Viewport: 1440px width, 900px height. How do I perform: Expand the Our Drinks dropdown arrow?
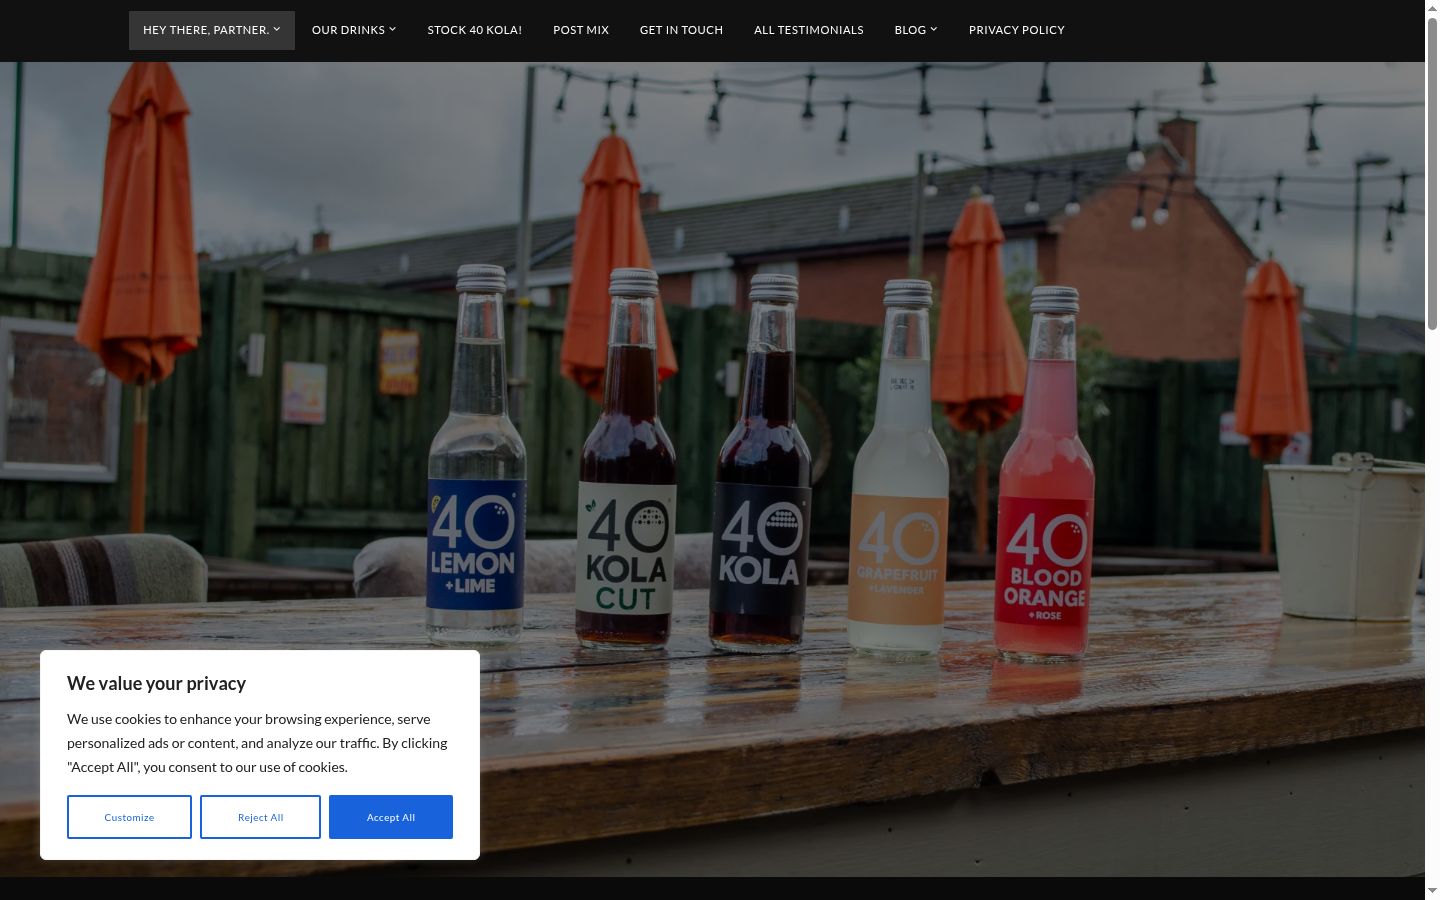pyautogui.click(x=393, y=29)
